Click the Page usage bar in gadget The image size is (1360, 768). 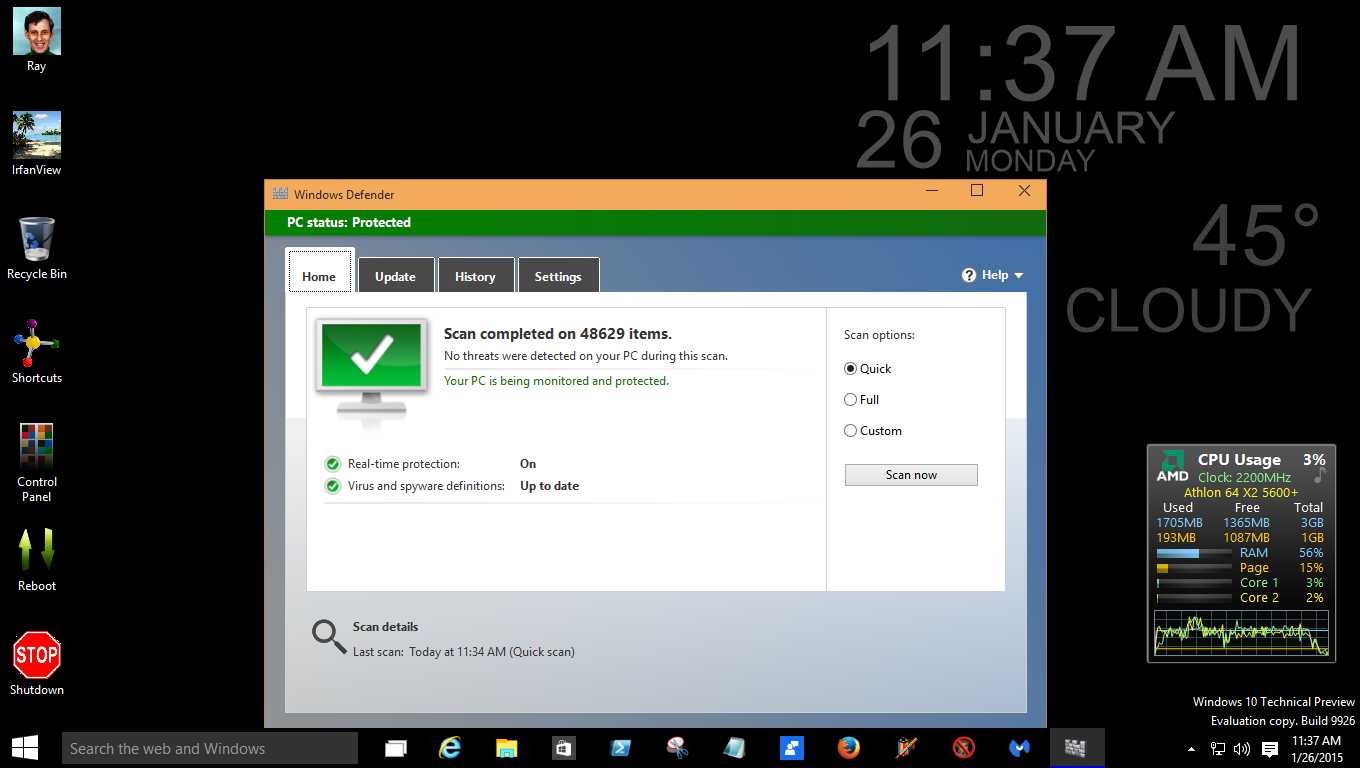coord(1194,568)
